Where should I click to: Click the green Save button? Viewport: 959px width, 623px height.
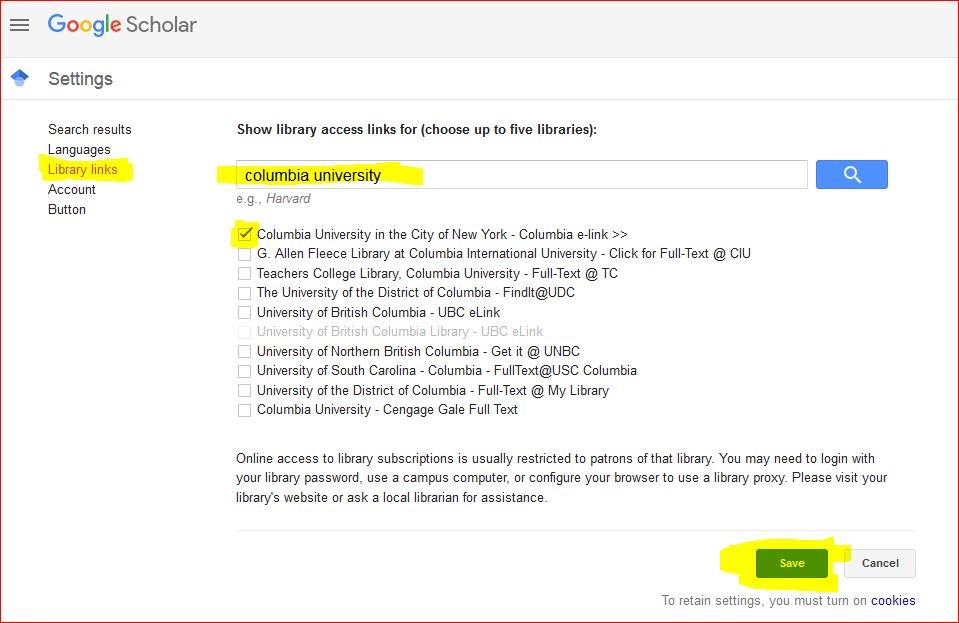[x=791, y=563]
